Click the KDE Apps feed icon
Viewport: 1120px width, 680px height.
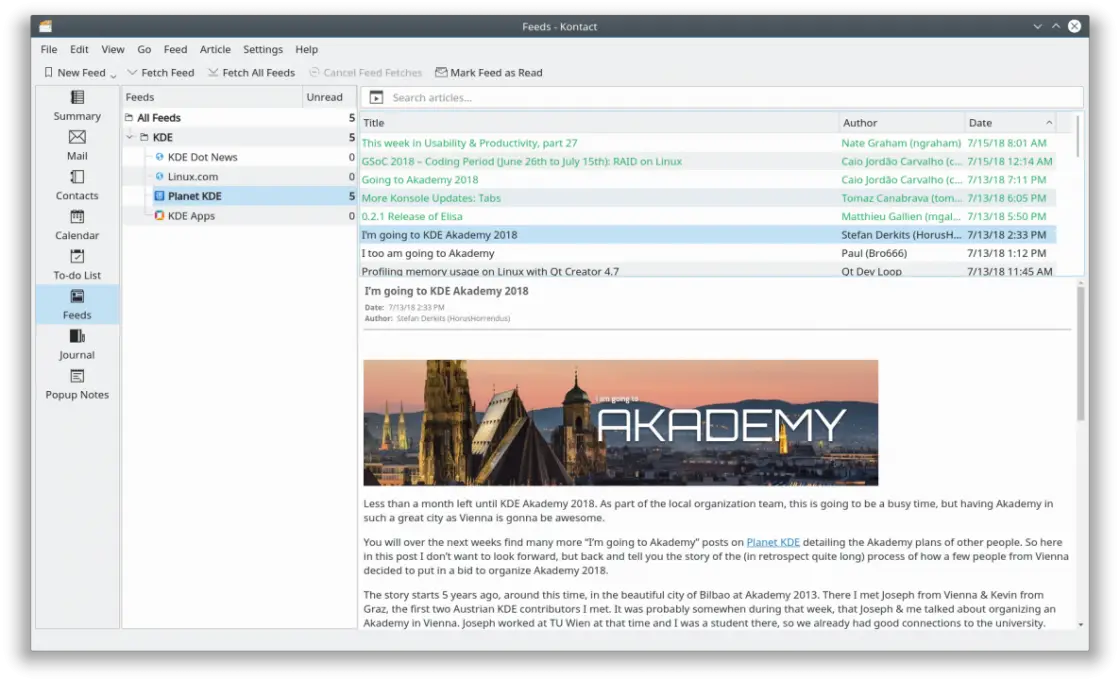point(159,215)
